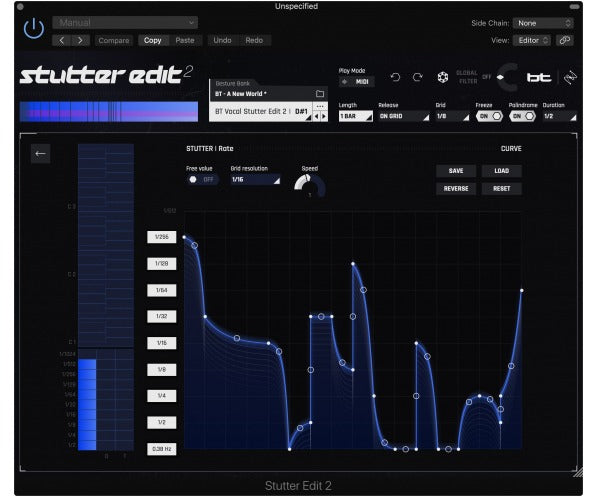Click the curve LOAD button

pos(501,171)
